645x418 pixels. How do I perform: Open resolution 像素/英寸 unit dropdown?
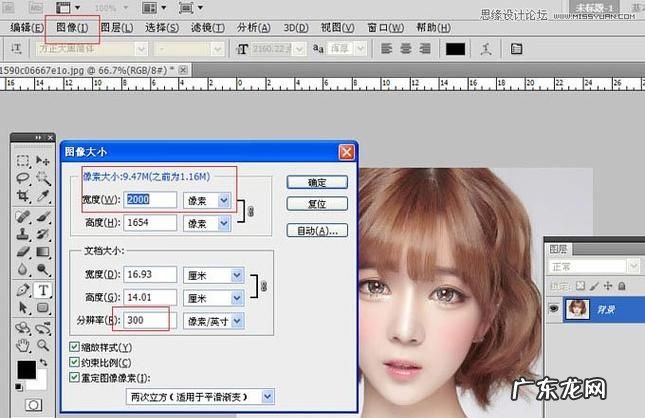point(237,321)
